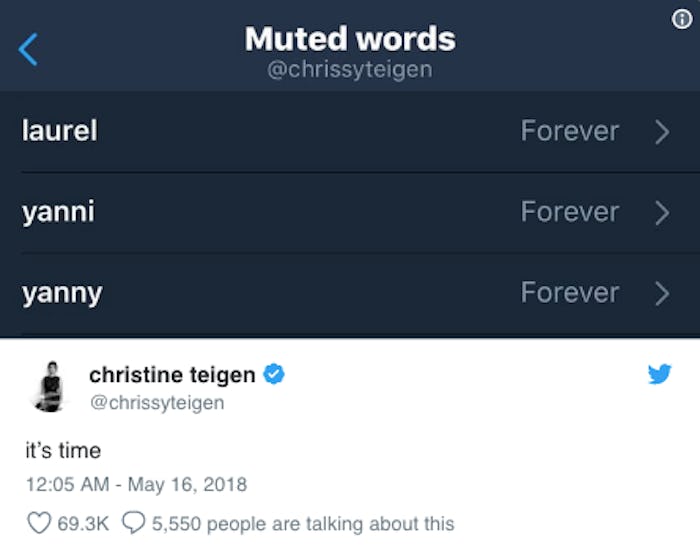
Task: Click the "it's time" tweet text
Action: (63, 450)
